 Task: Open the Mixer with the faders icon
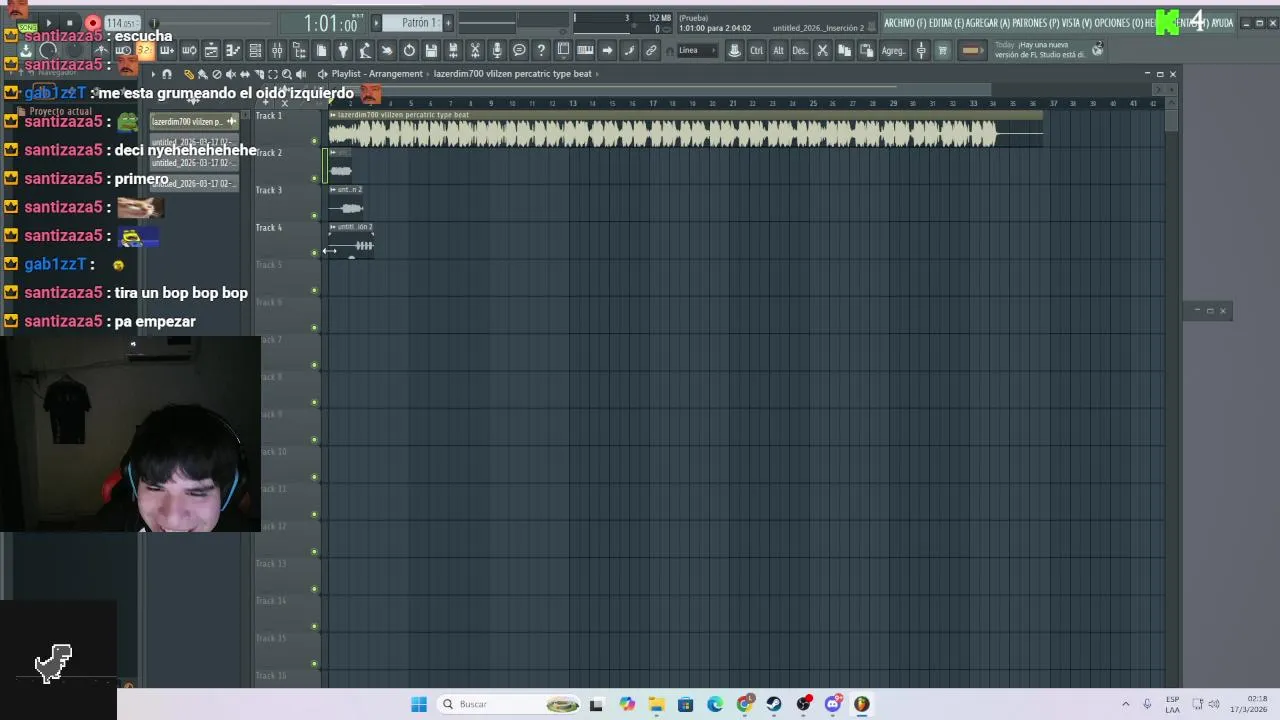pos(276,50)
